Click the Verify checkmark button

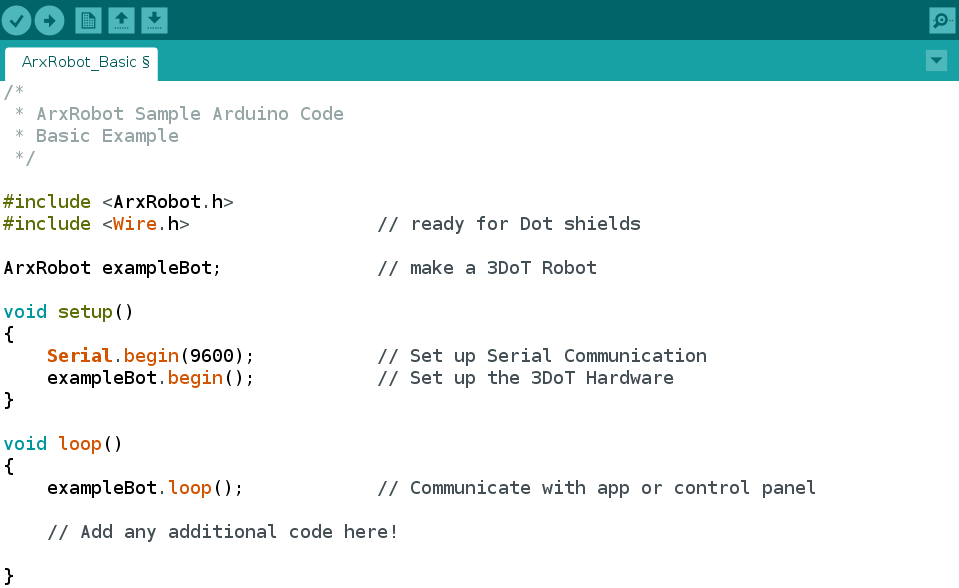tap(17, 21)
